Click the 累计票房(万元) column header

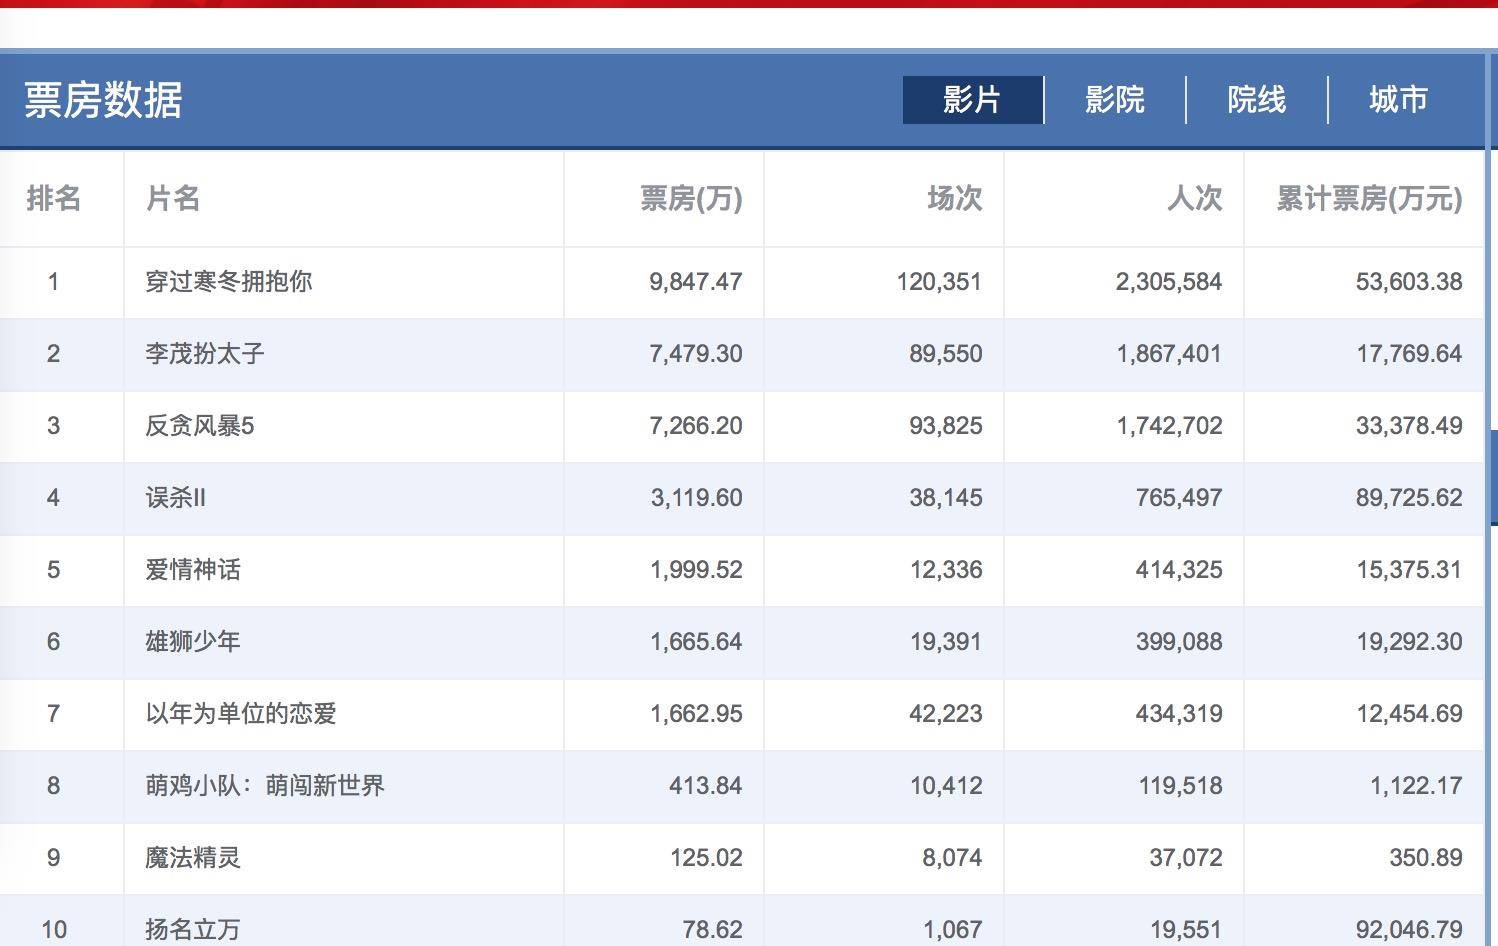1369,198
